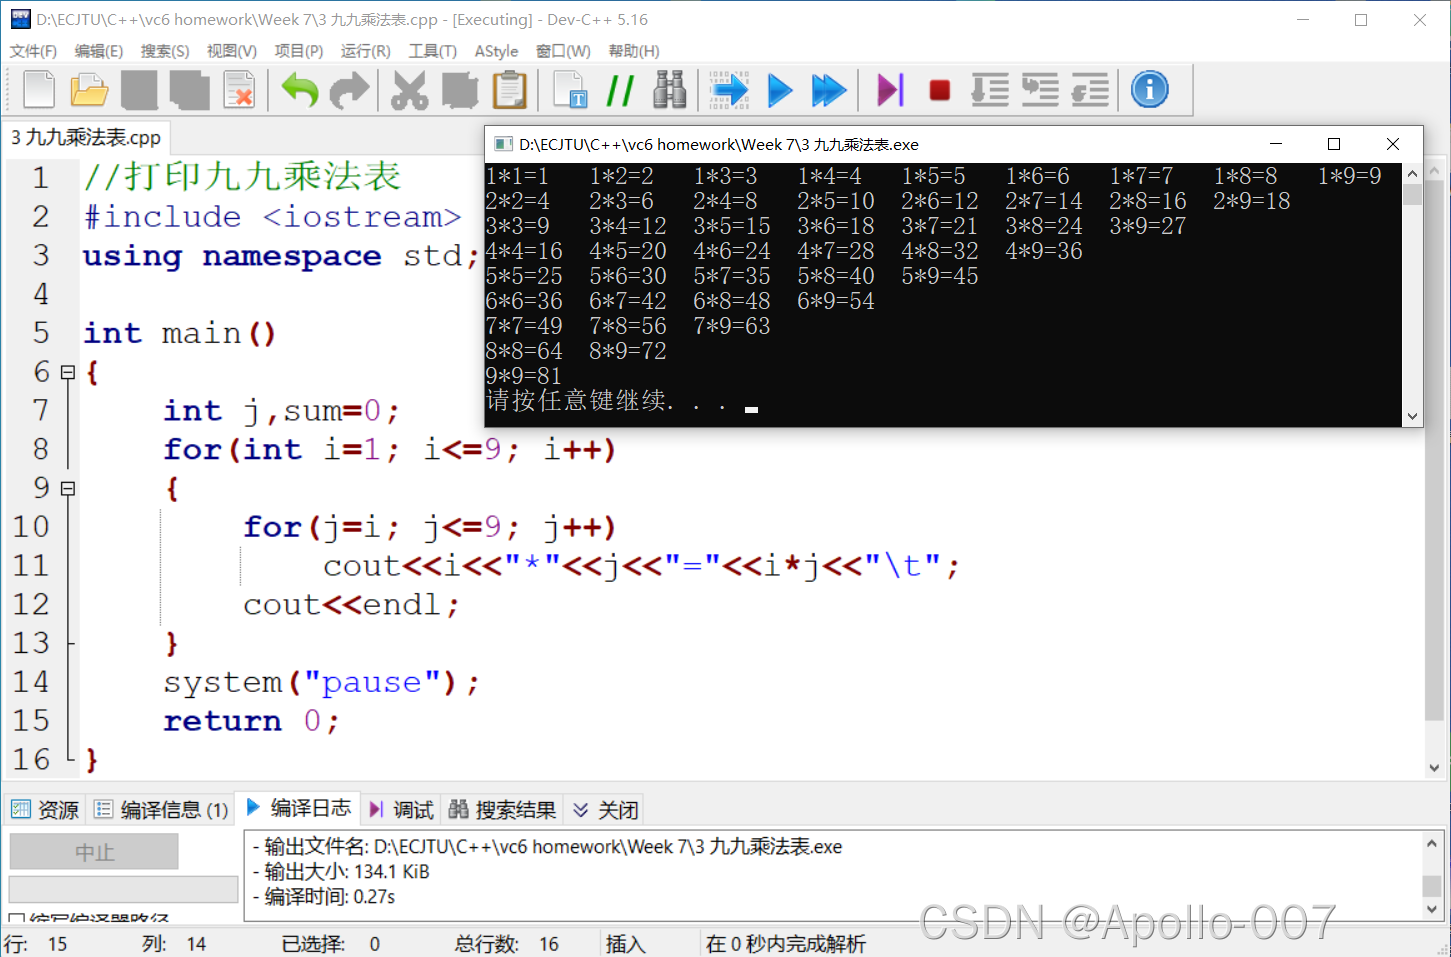The width and height of the screenshot is (1451, 957).
Task: Collapse the for-loop fold at line 9
Action: [x=68, y=489]
